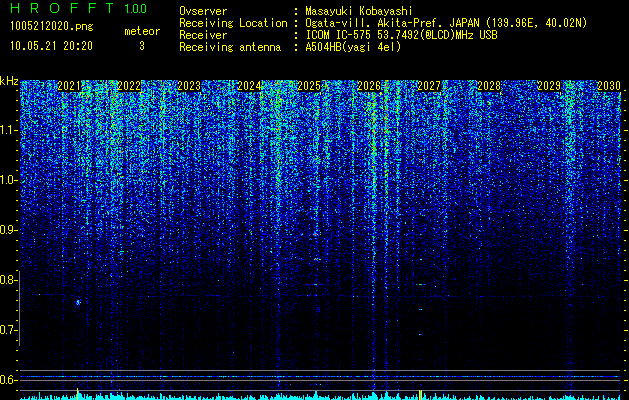Image resolution: width=629 pixels, height=400 pixels.
Task: Click the HROFFT 1.0.0 title text
Action: click(x=79, y=8)
